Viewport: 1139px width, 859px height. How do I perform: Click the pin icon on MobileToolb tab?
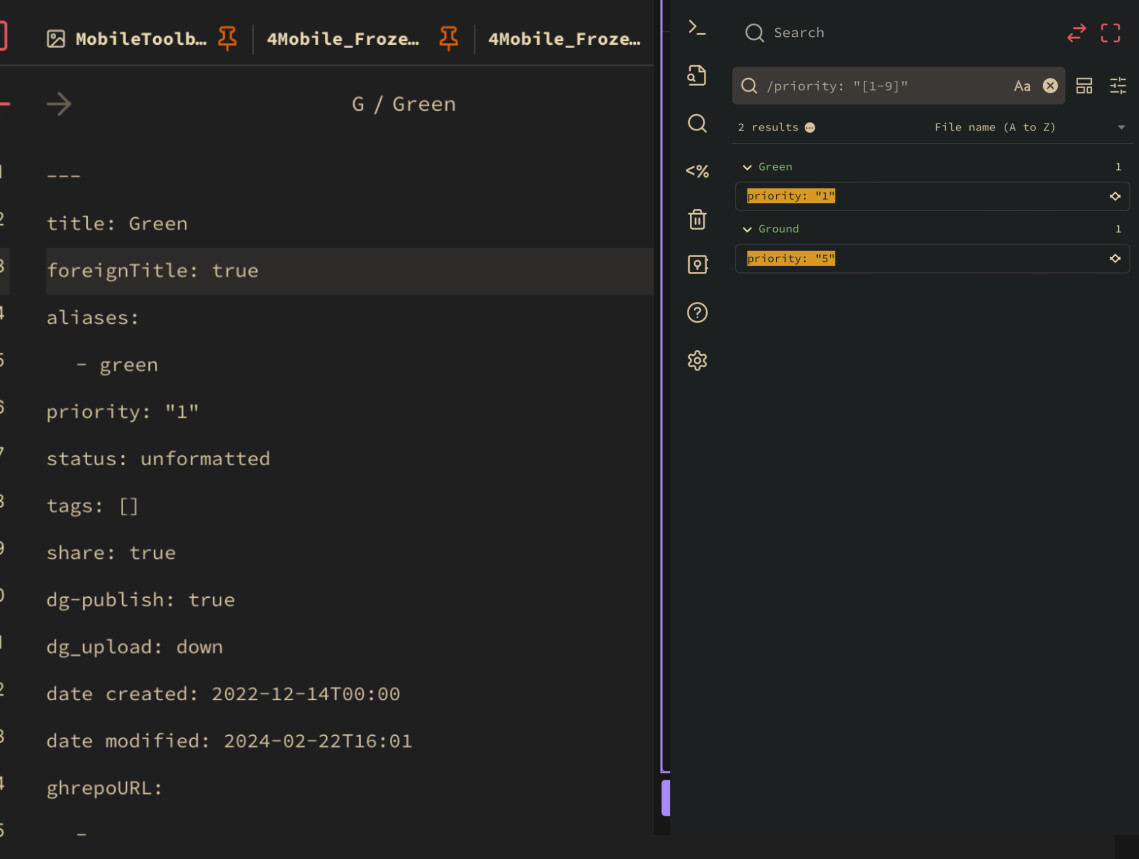coord(227,38)
